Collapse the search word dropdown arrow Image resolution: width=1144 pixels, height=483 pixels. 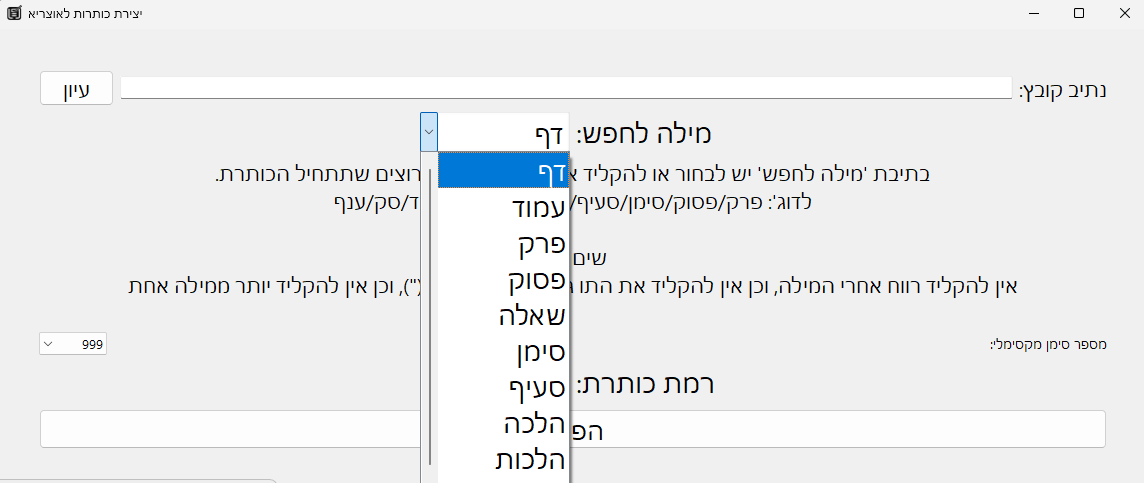(429, 131)
